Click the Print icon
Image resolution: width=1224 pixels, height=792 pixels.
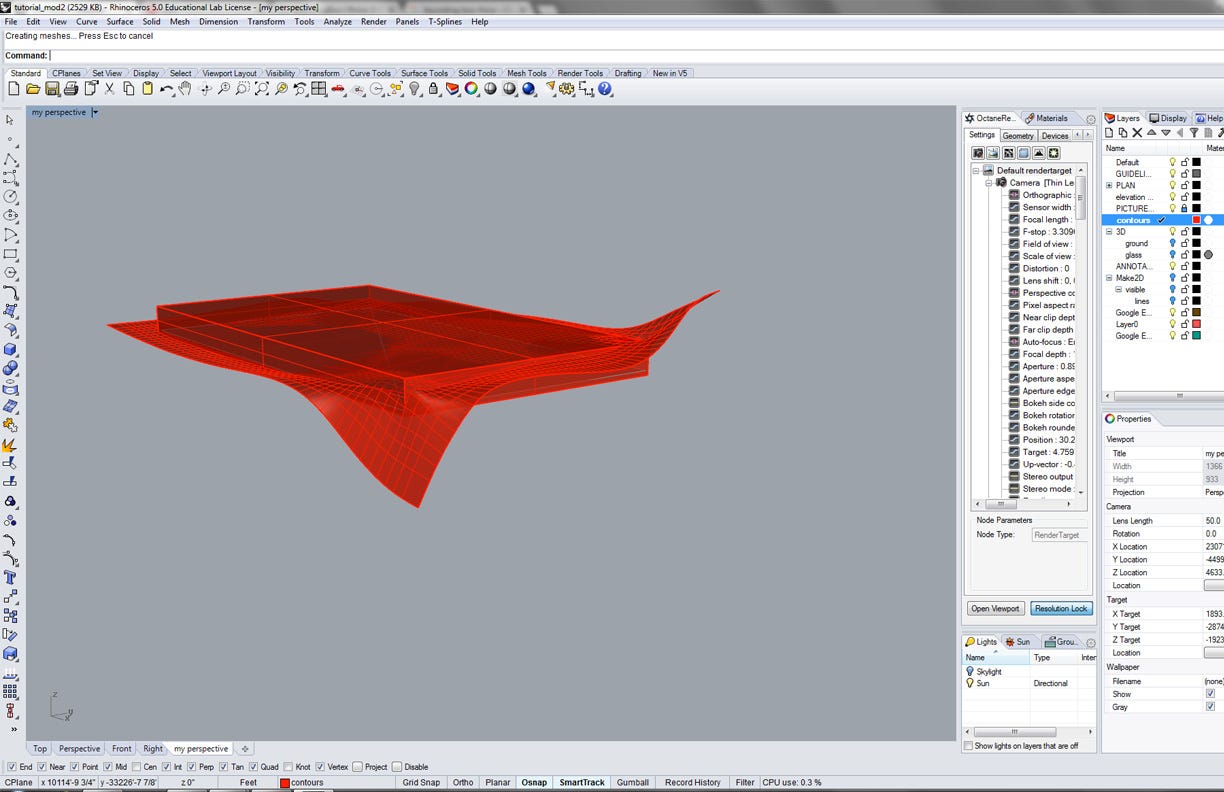[x=71, y=89]
